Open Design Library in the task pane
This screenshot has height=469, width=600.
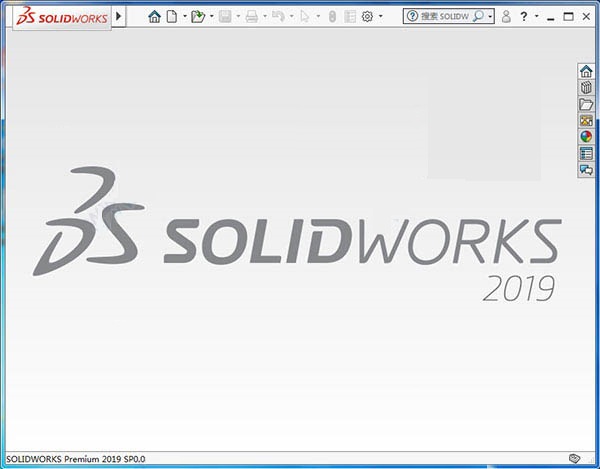click(x=586, y=87)
